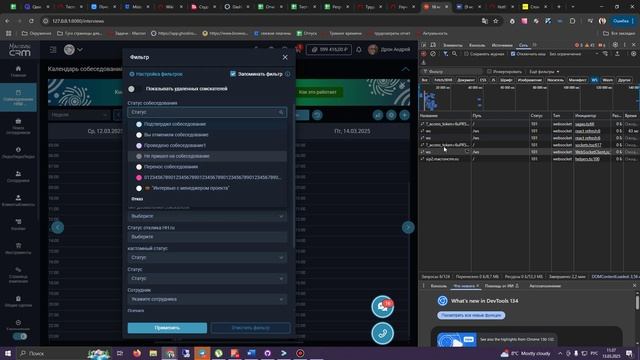This screenshot has height=360, width=640.
Task: Switch to the Sources tab in DevTools
Action: pos(502,45)
